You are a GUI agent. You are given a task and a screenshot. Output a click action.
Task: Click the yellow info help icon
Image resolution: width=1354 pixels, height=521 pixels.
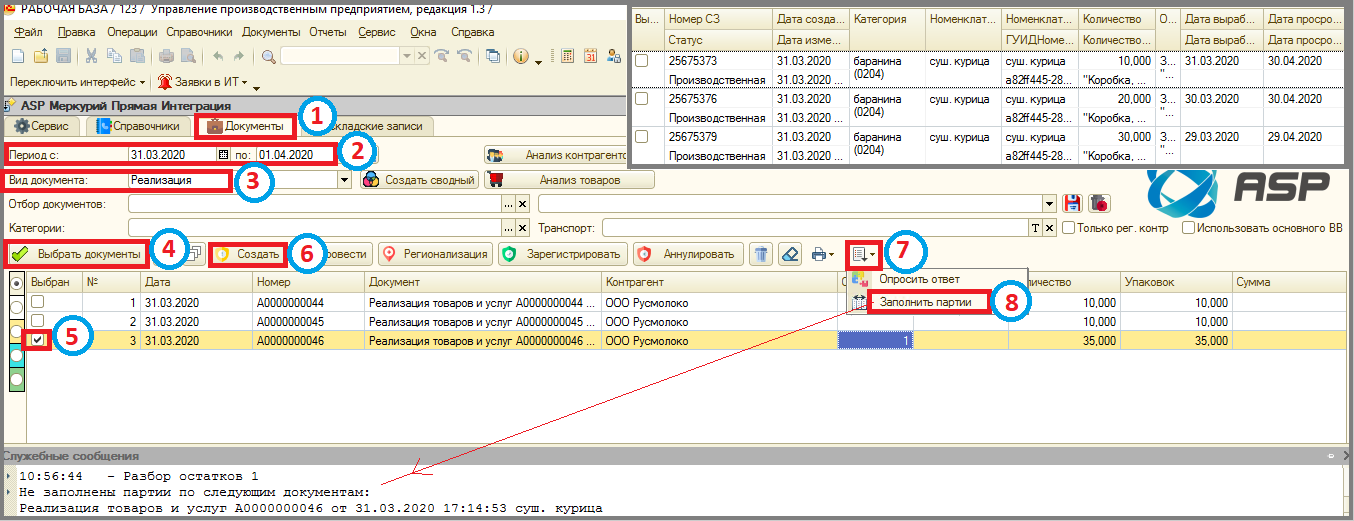click(521, 56)
